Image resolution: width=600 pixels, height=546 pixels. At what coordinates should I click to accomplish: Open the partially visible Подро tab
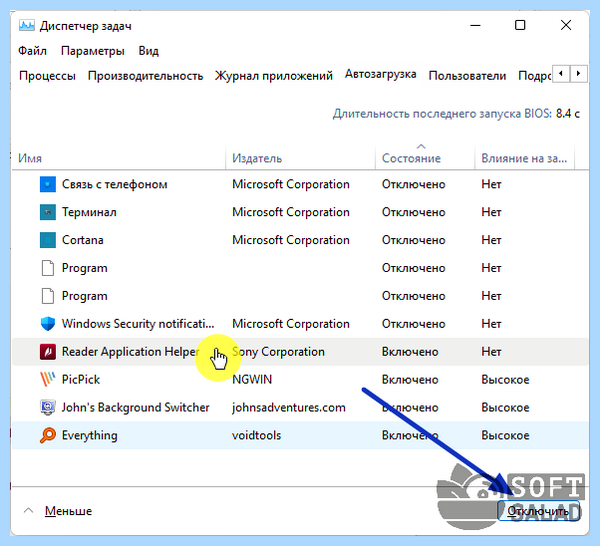[535, 76]
